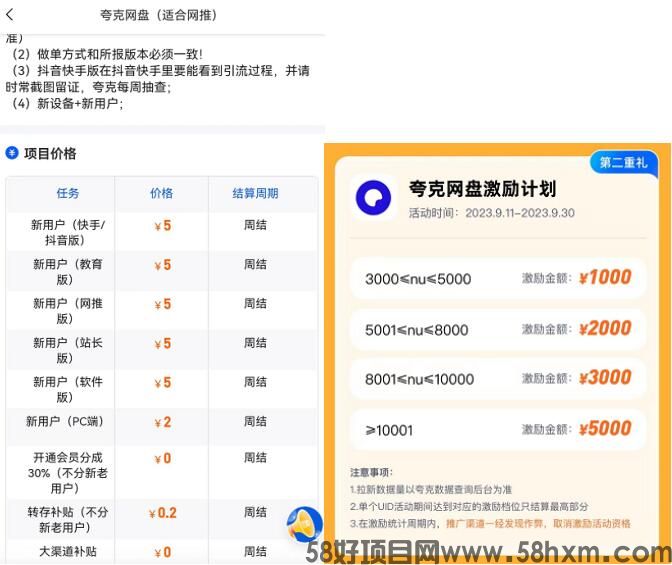Select the 价格 column header
This screenshot has width=672, height=565.
(x=162, y=193)
